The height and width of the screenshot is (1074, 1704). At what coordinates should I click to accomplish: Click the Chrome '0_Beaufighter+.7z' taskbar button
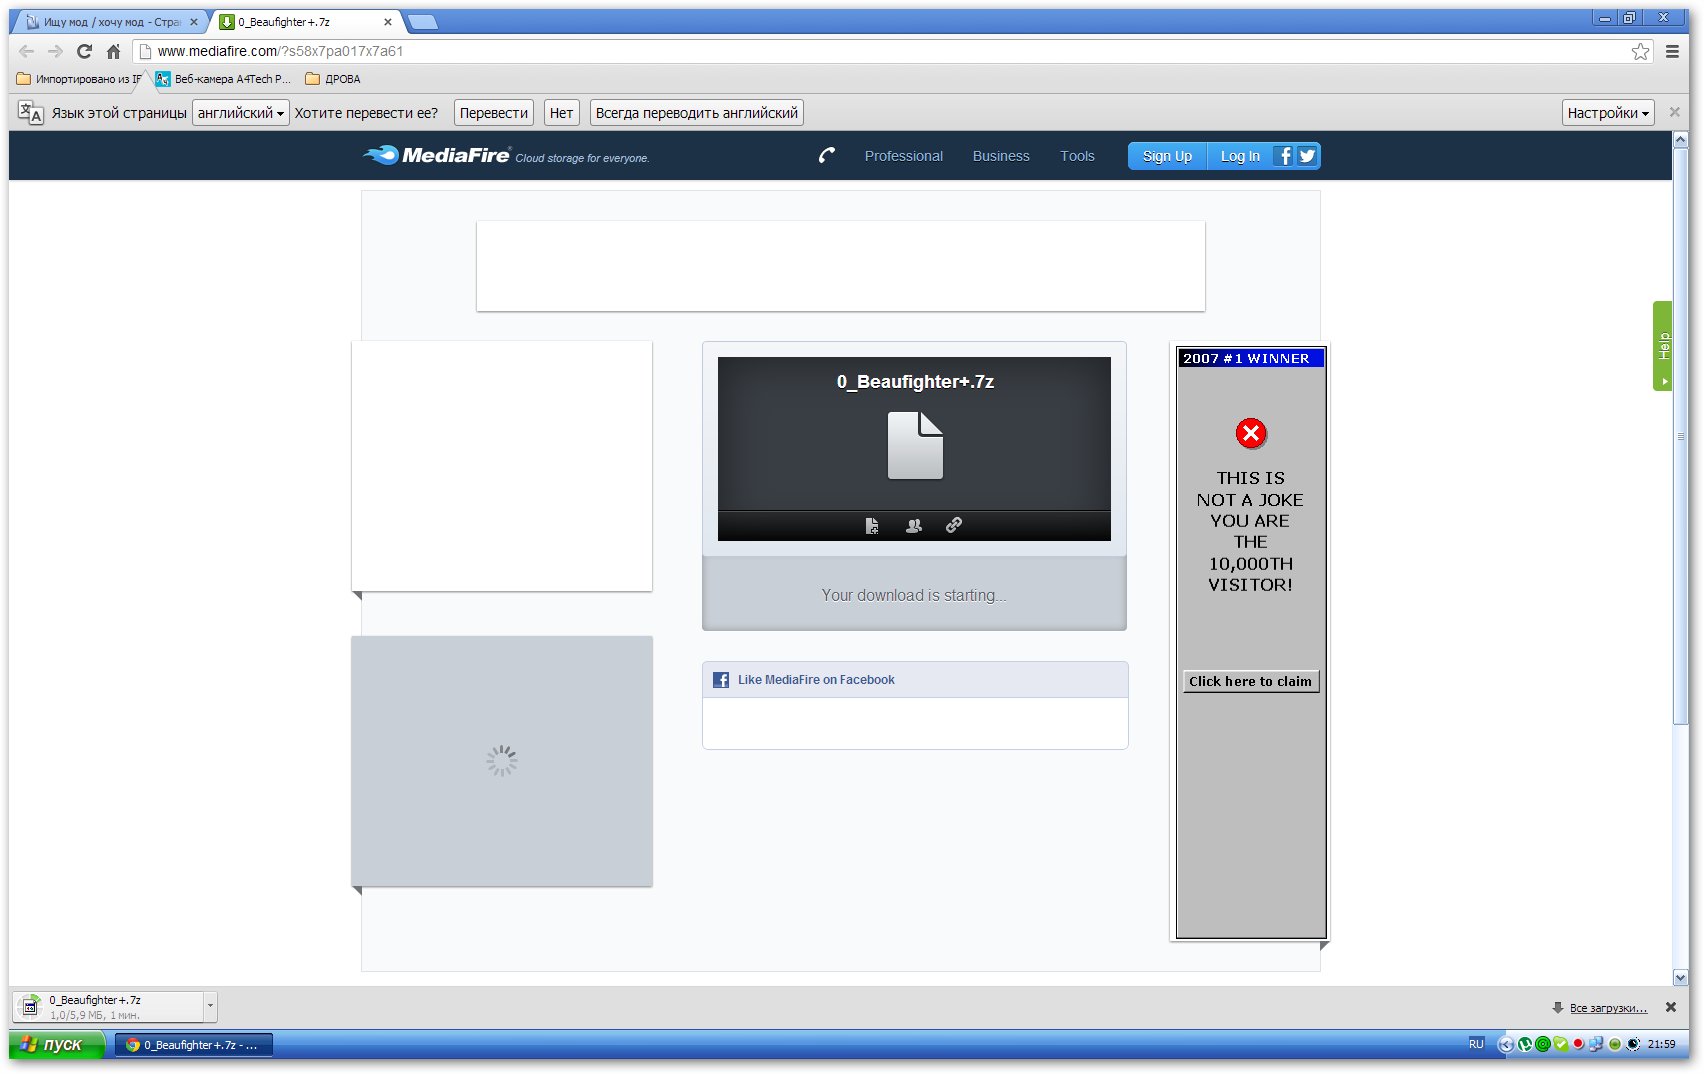[x=194, y=1044]
